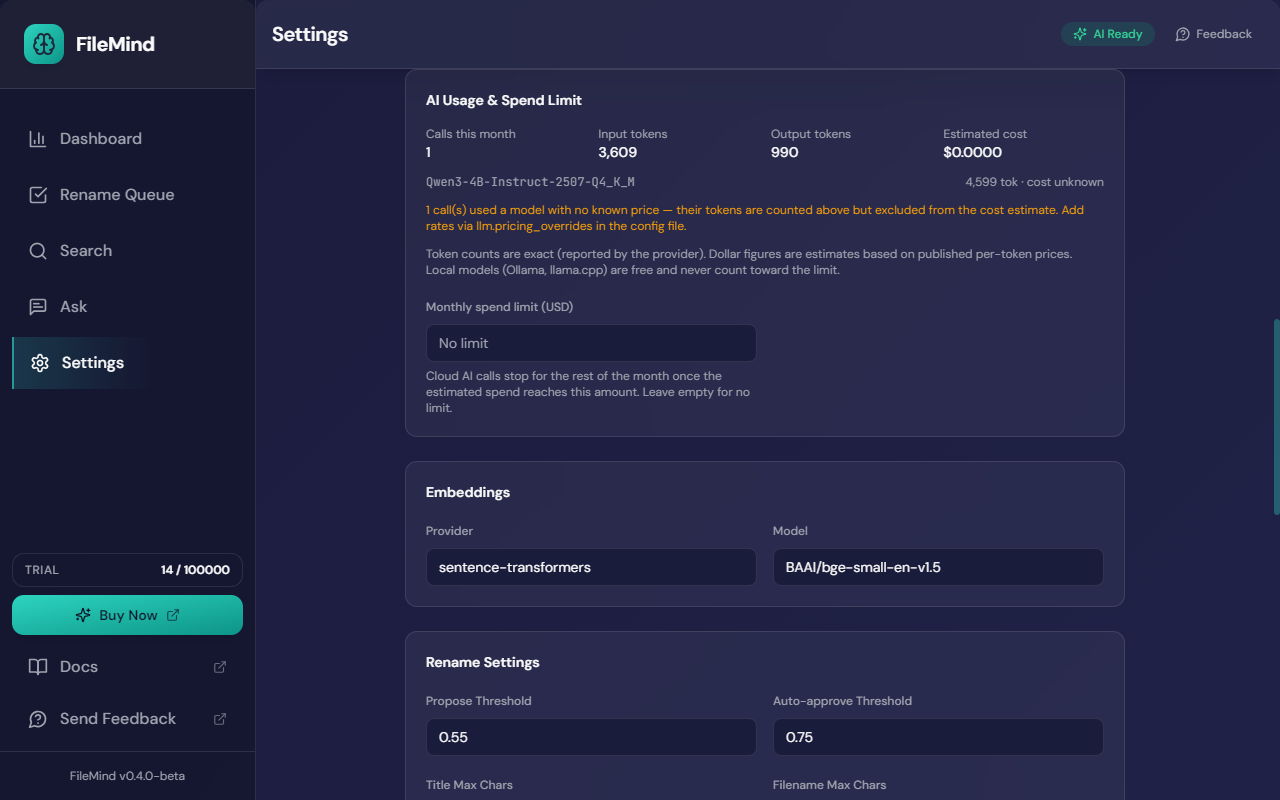Image resolution: width=1280 pixels, height=800 pixels.
Task: Focus the Monthly spend limit field
Action: coord(591,343)
